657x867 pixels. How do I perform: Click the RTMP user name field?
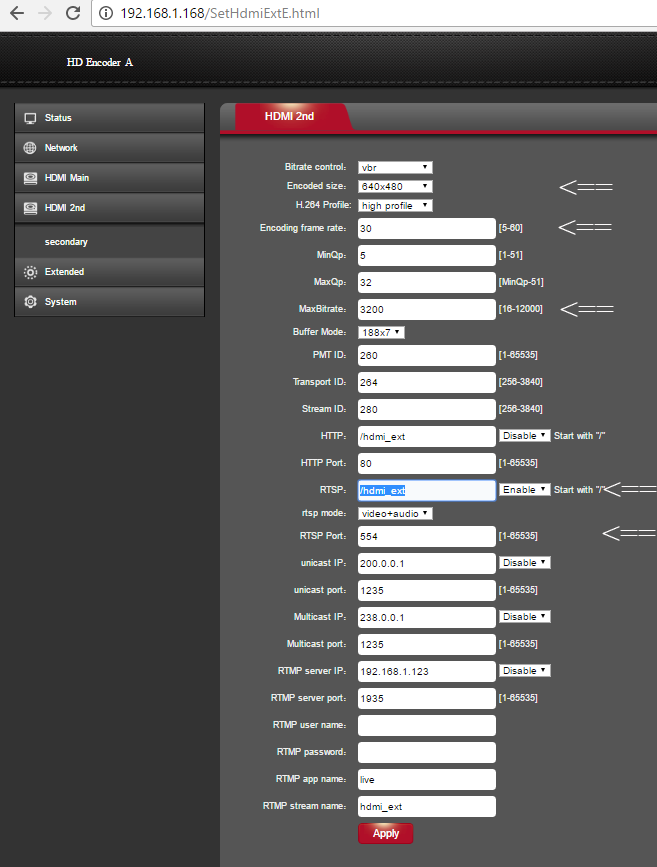coord(427,724)
